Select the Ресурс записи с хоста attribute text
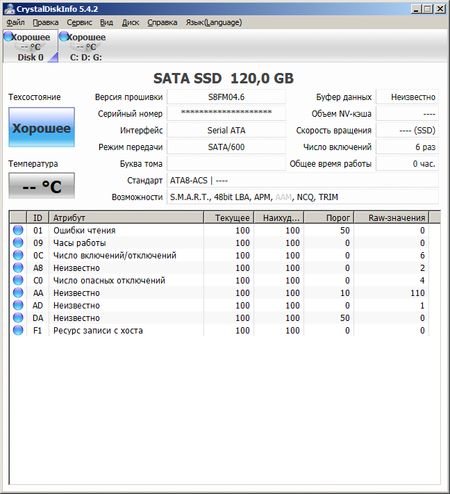The height and width of the screenshot is (494, 450). [x=98, y=331]
